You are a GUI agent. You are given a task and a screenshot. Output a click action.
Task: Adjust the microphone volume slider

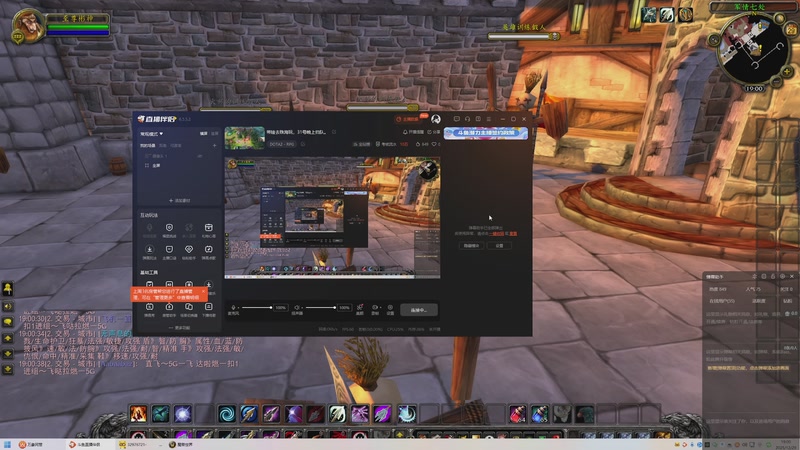(257, 308)
